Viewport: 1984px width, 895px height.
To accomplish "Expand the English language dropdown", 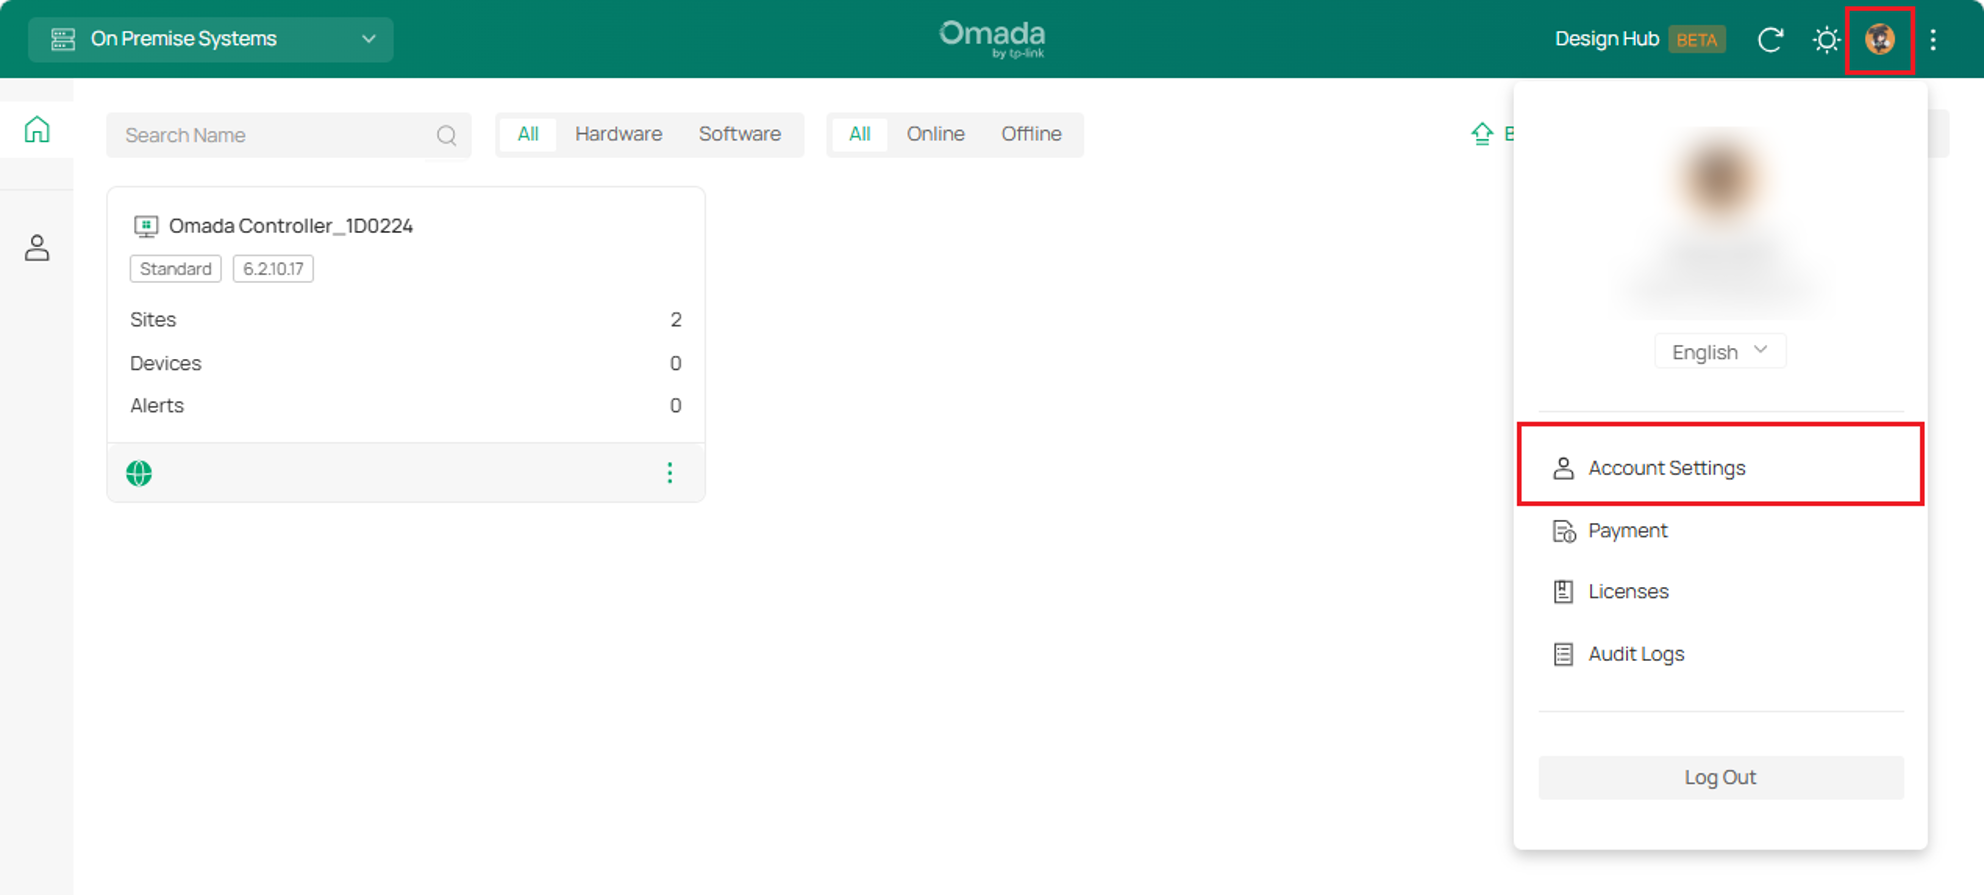I will [x=1720, y=352].
